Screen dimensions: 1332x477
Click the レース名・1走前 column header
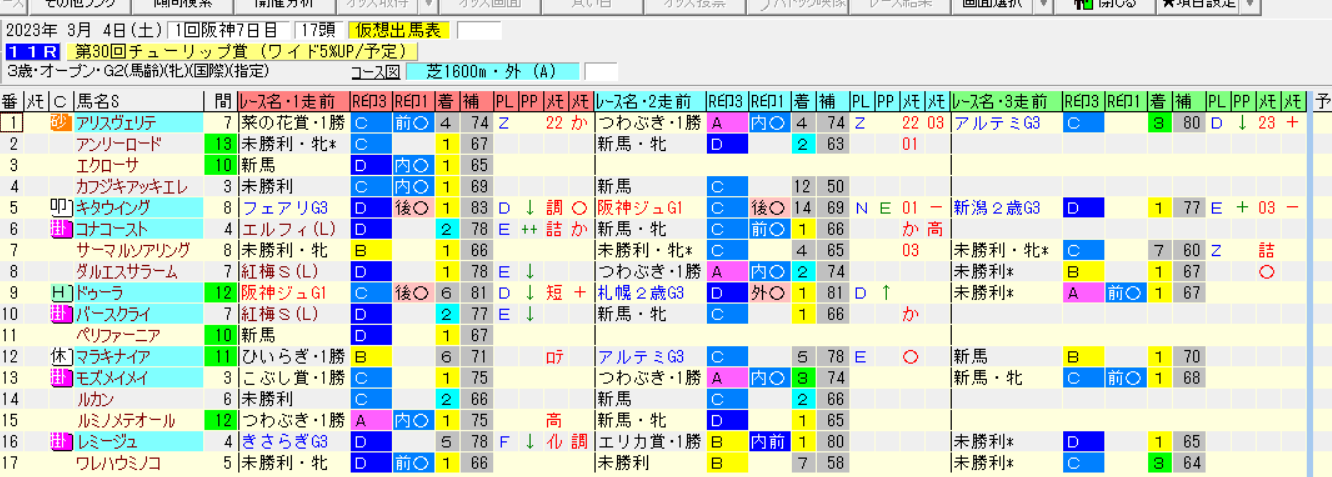point(293,101)
